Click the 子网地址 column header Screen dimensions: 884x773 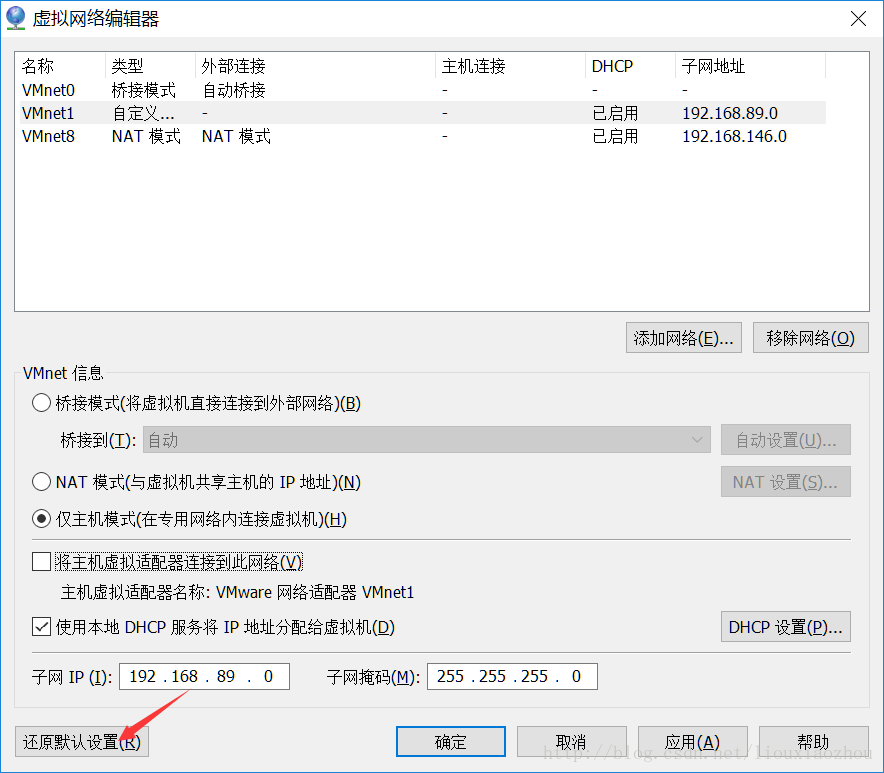(750, 66)
